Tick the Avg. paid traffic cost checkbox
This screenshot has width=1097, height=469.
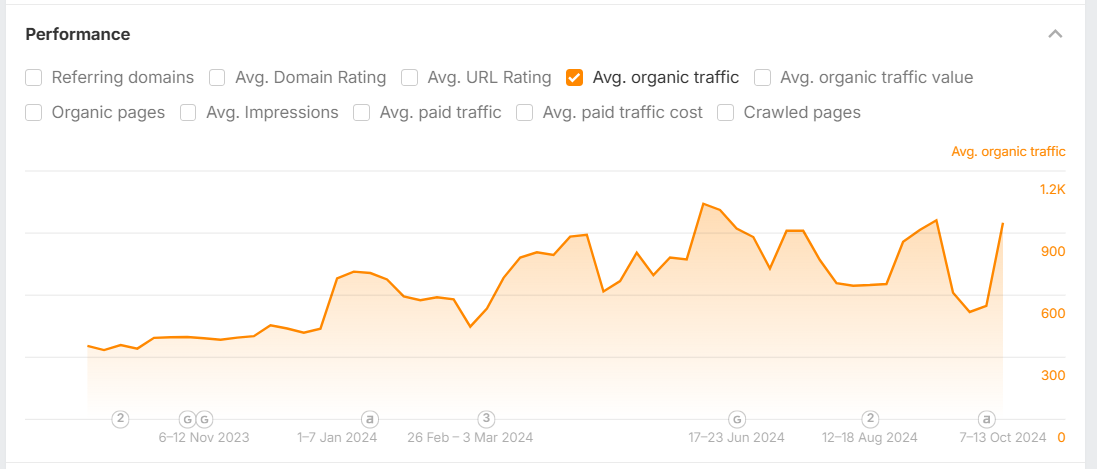tap(525, 112)
